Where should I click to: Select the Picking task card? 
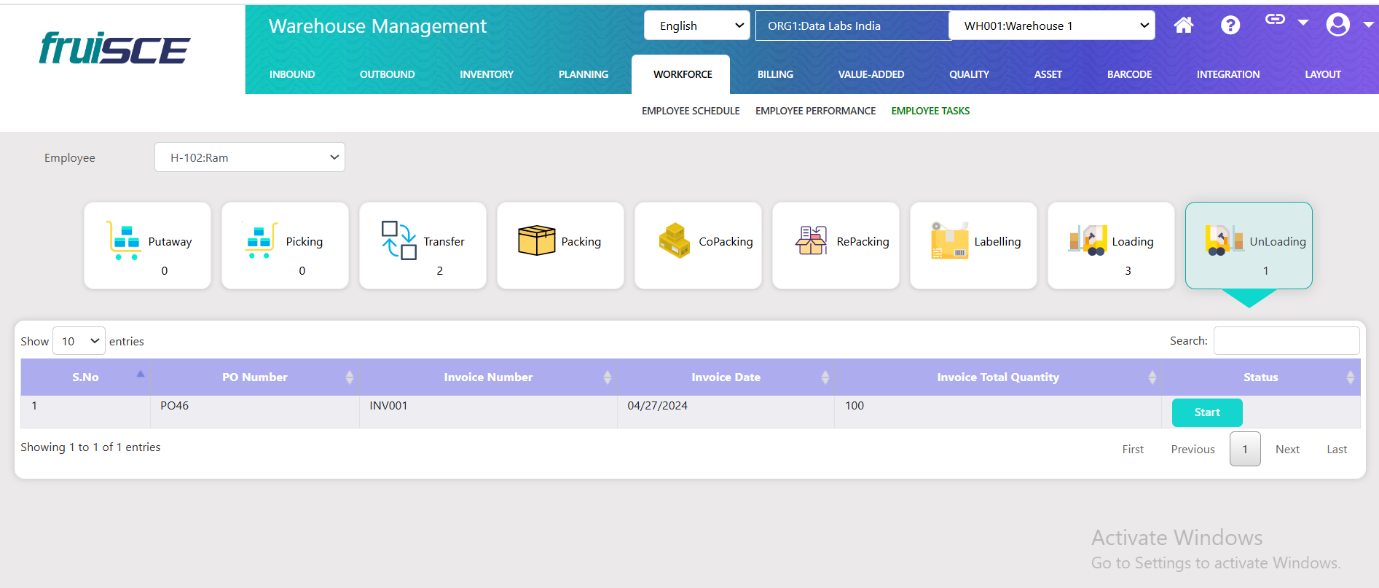(285, 245)
